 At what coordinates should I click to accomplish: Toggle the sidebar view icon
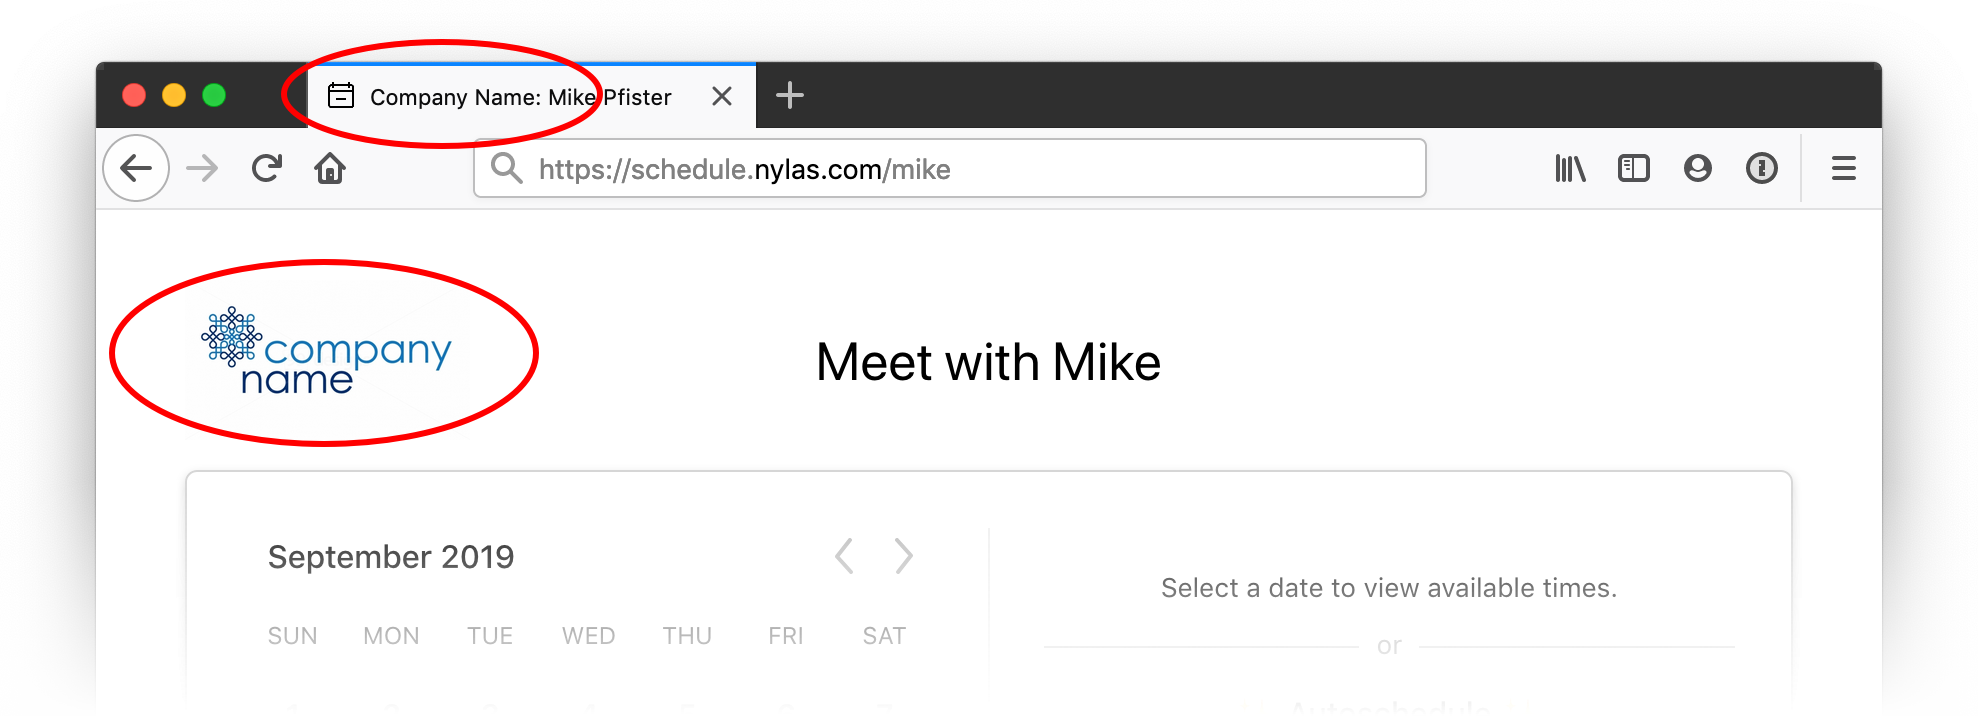tap(1634, 168)
